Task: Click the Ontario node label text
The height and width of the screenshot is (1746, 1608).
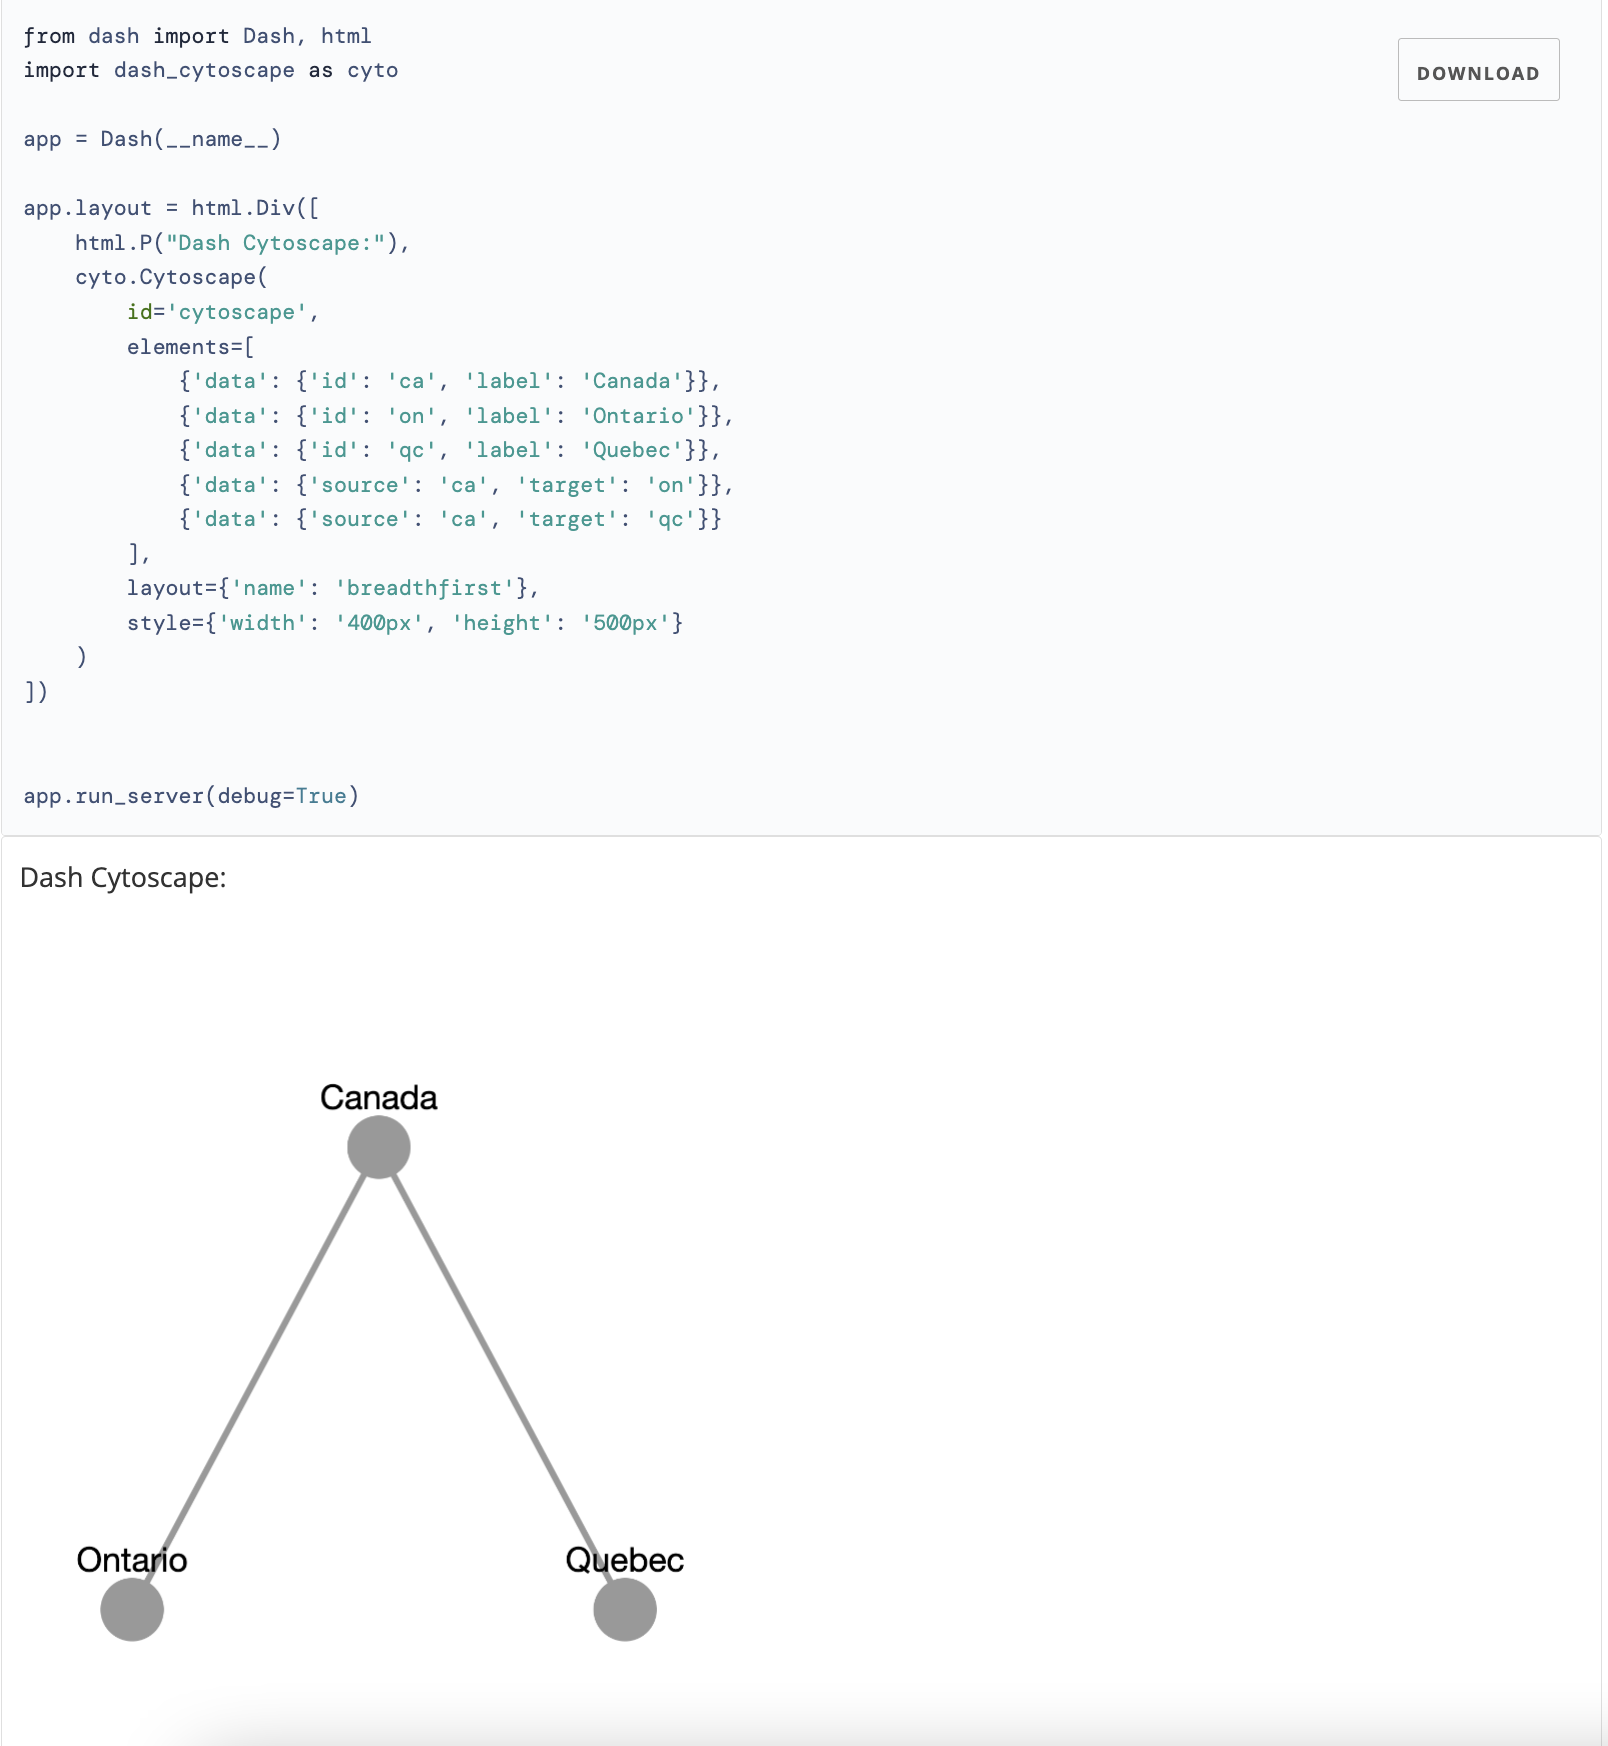Action: click(132, 1558)
